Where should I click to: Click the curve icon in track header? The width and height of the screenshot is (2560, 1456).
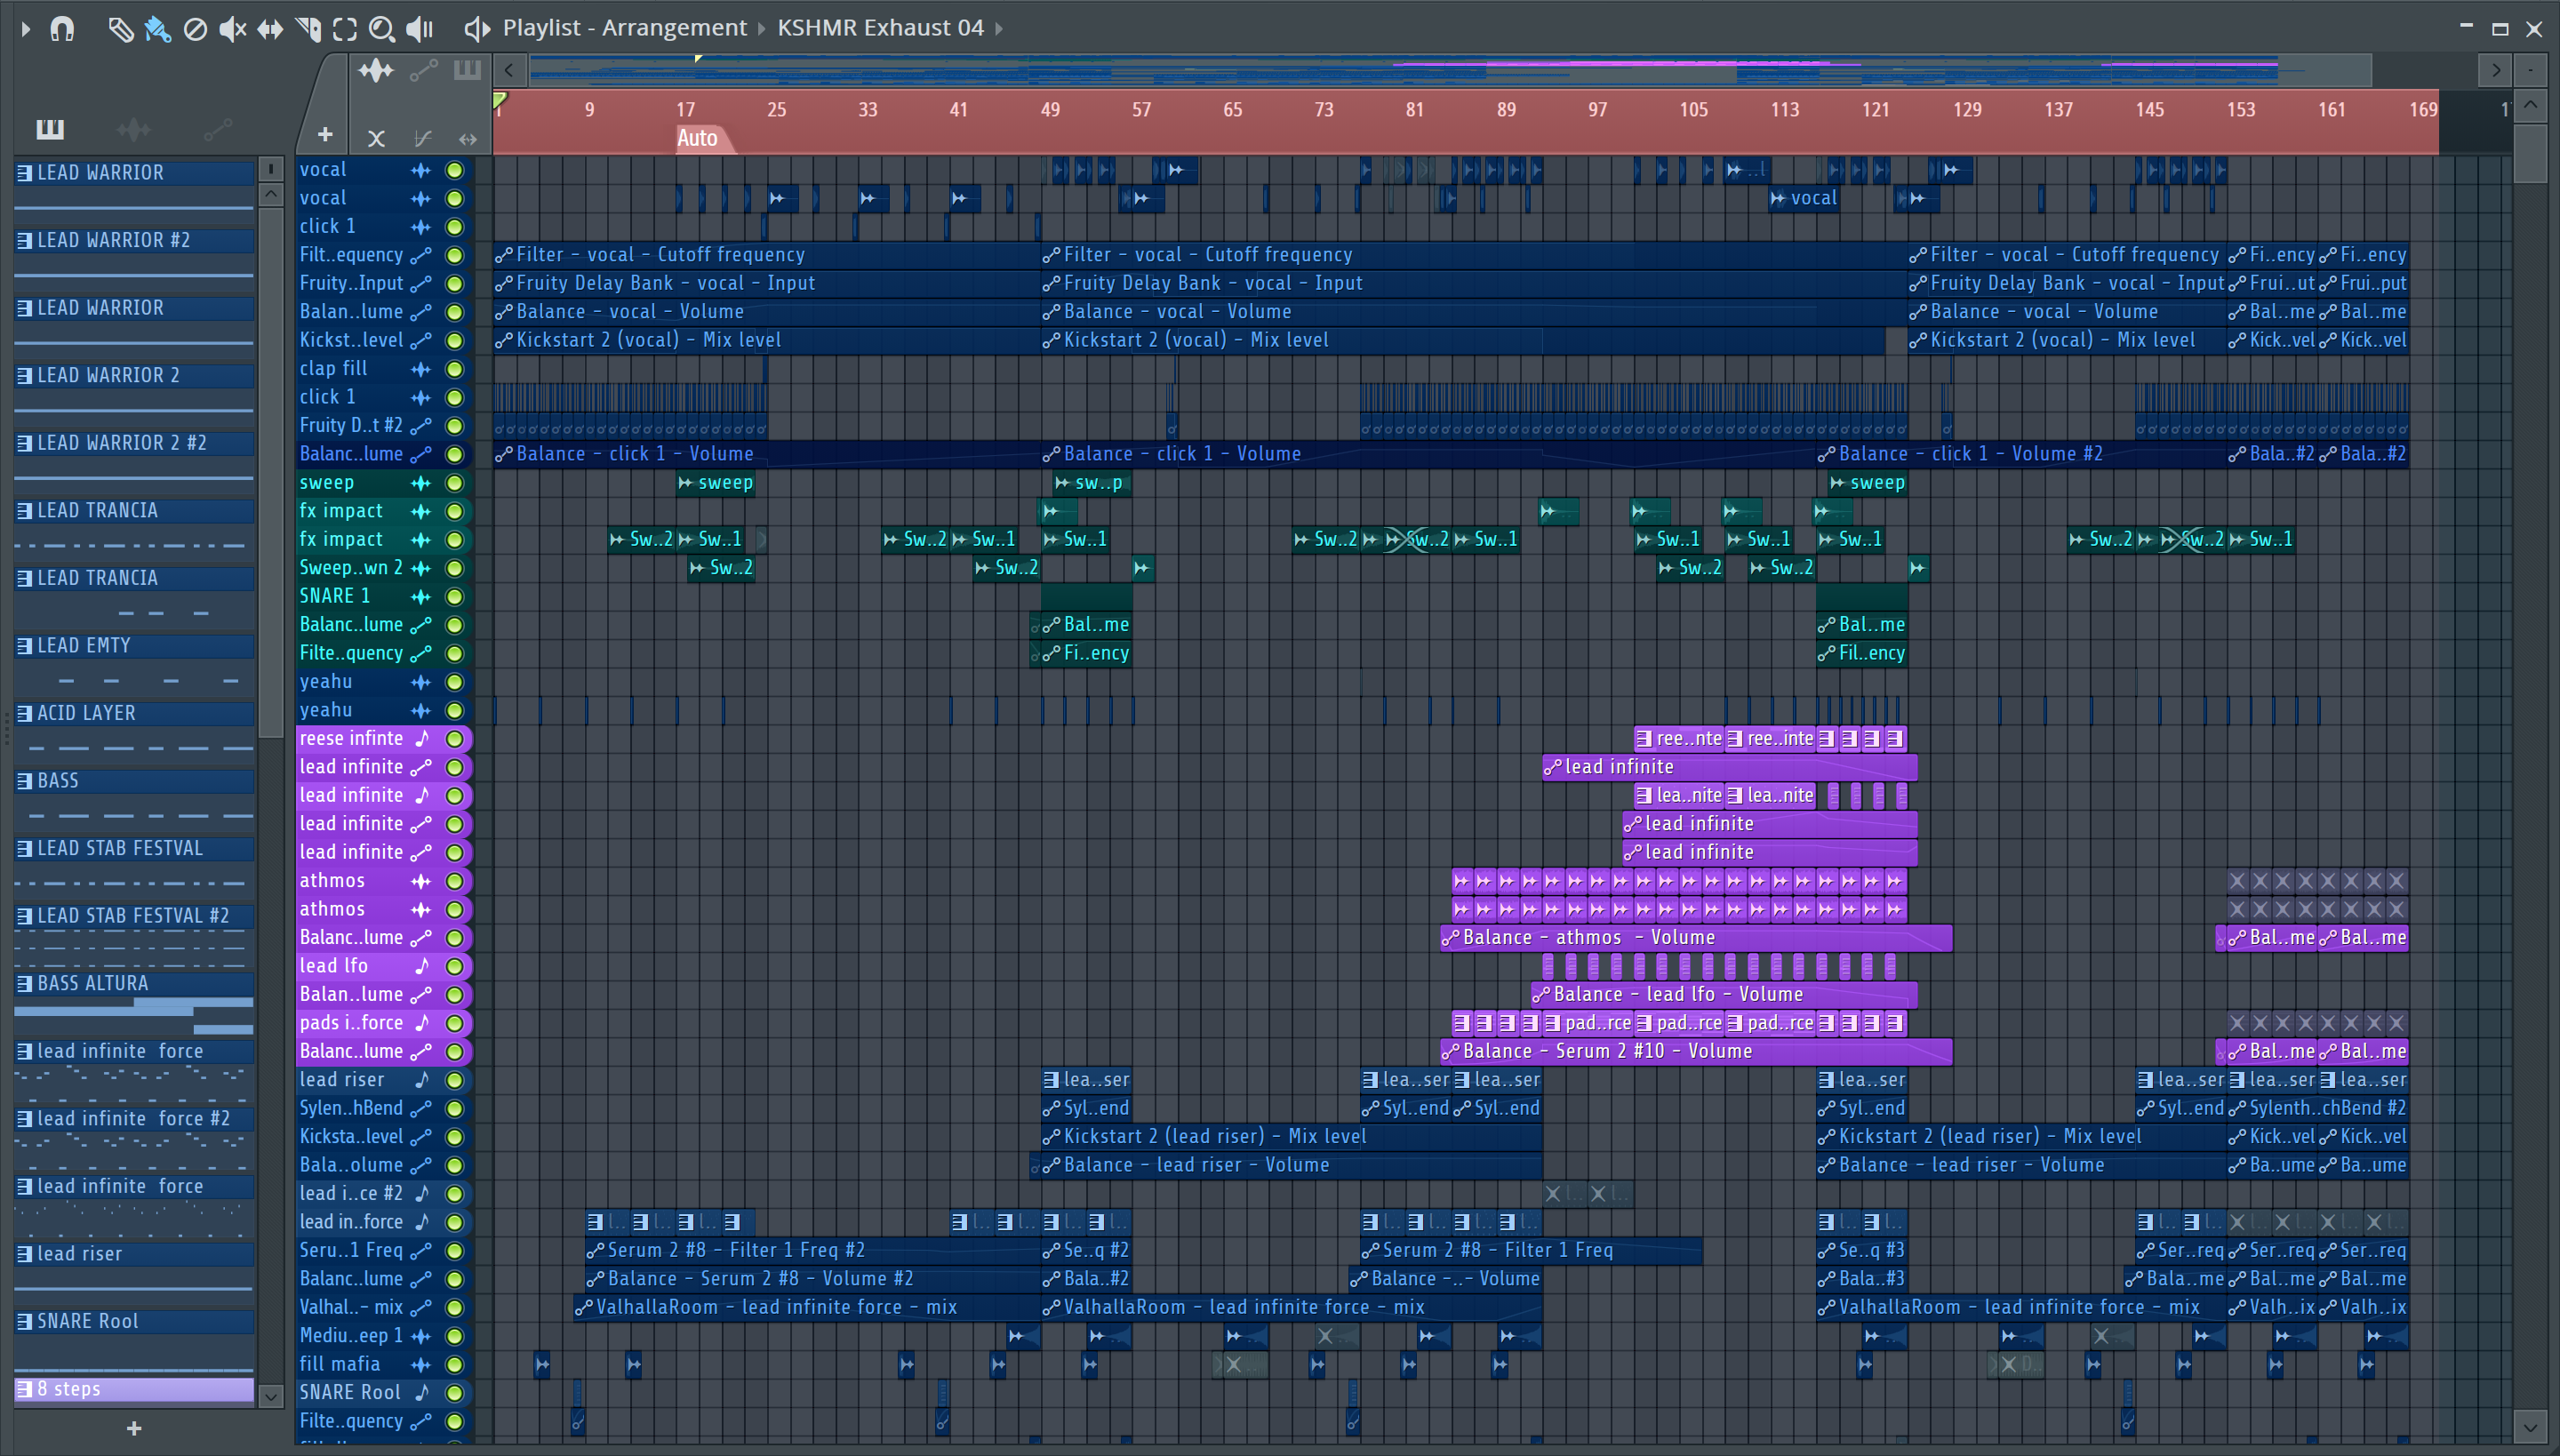(x=422, y=138)
